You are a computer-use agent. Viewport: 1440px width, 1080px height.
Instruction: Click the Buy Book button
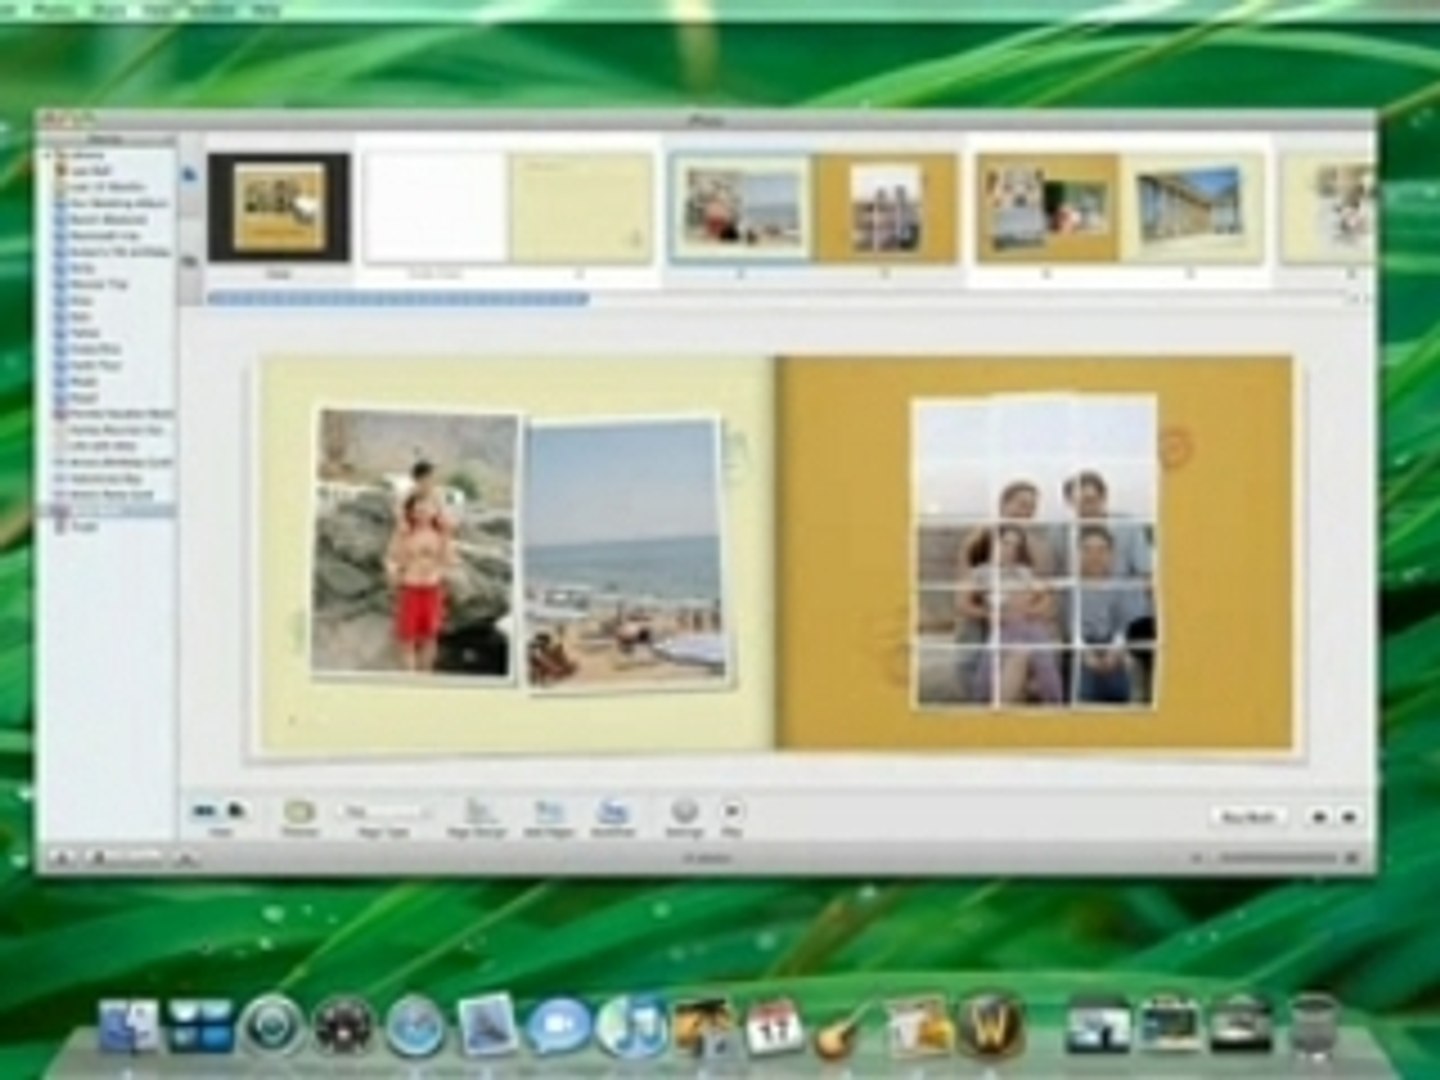[x=1248, y=817]
